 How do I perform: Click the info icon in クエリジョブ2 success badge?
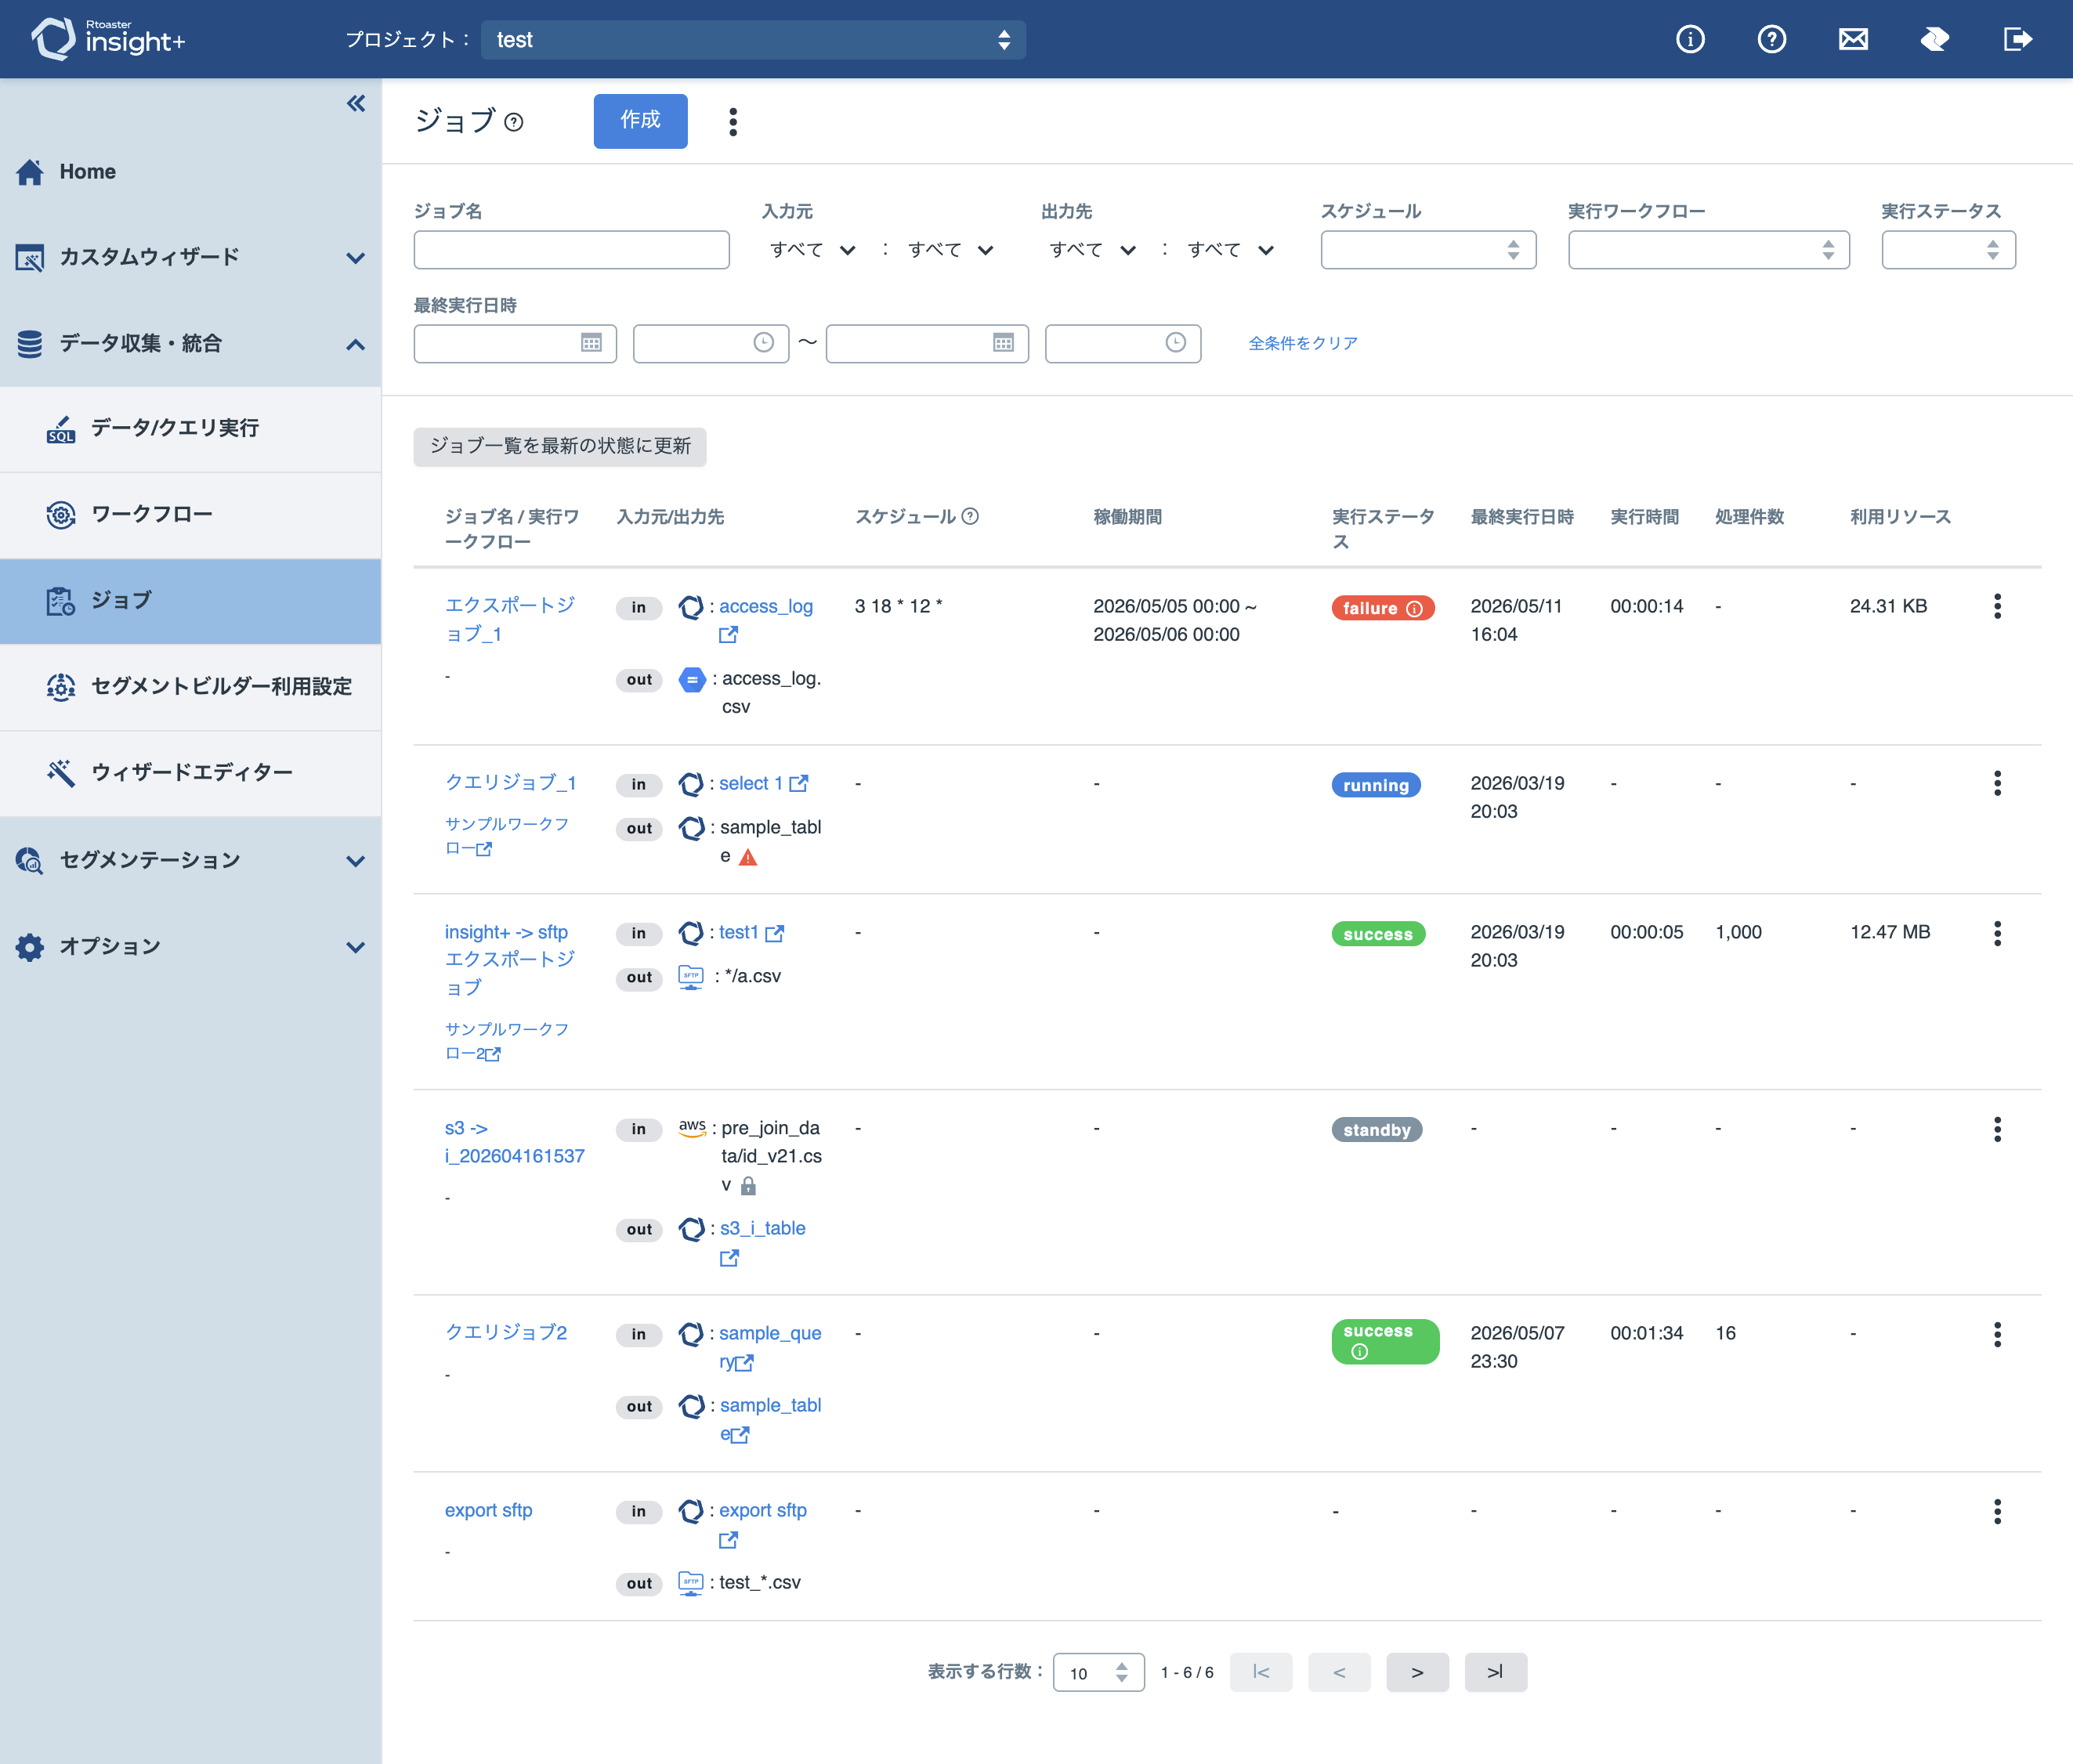[x=1359, y=1352]
